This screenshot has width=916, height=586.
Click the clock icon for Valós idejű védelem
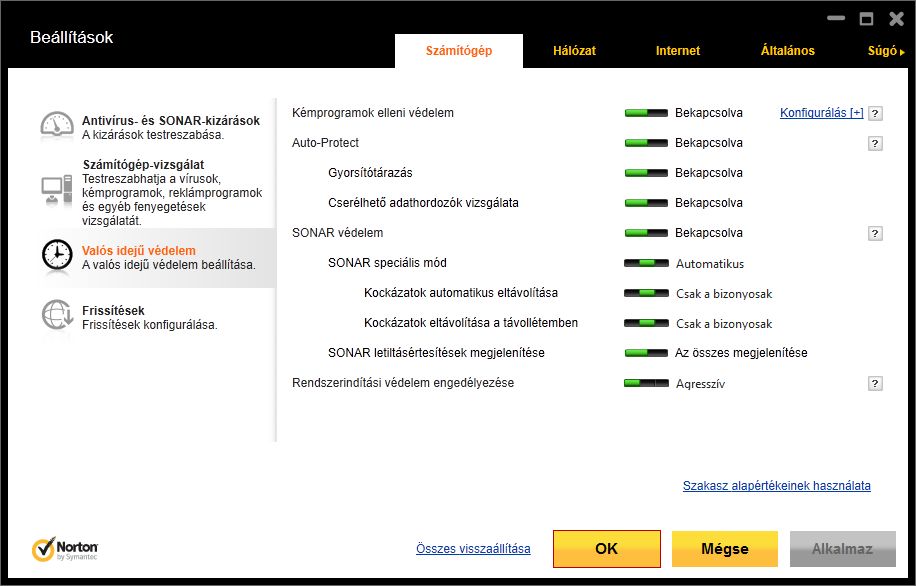[57, 256]
